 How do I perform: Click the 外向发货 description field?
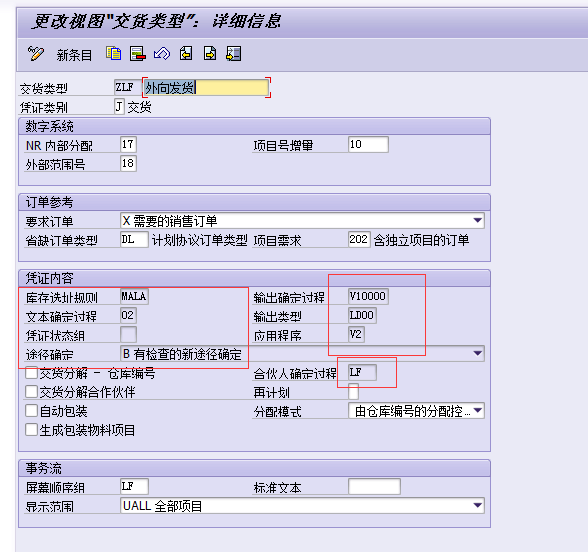pyautogui.click(x=206, y=88)
